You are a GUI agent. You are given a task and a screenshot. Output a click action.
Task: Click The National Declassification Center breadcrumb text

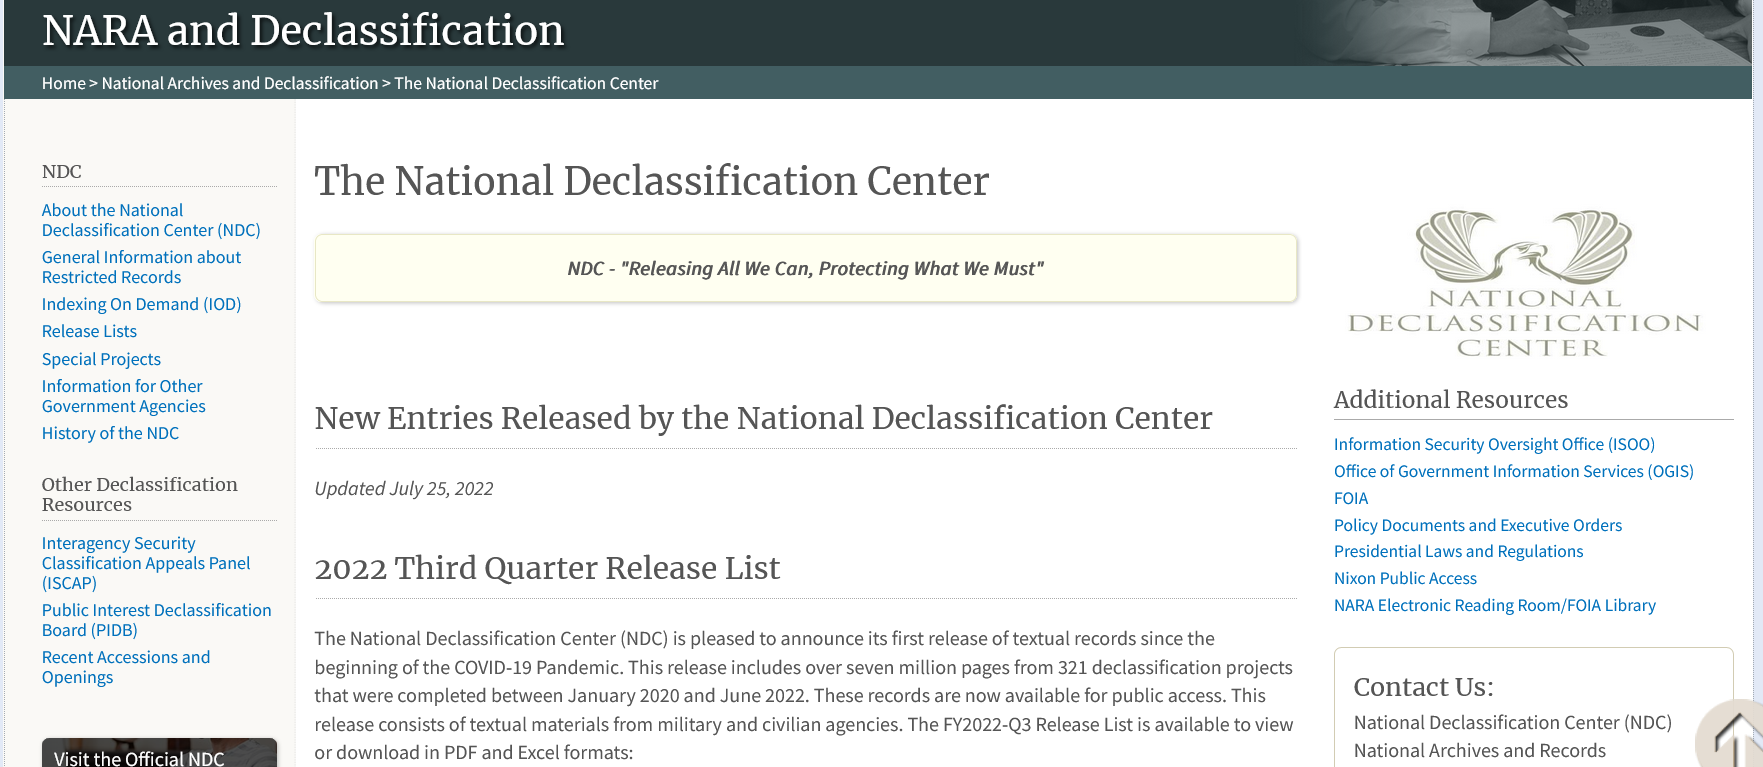pos(526,83)
